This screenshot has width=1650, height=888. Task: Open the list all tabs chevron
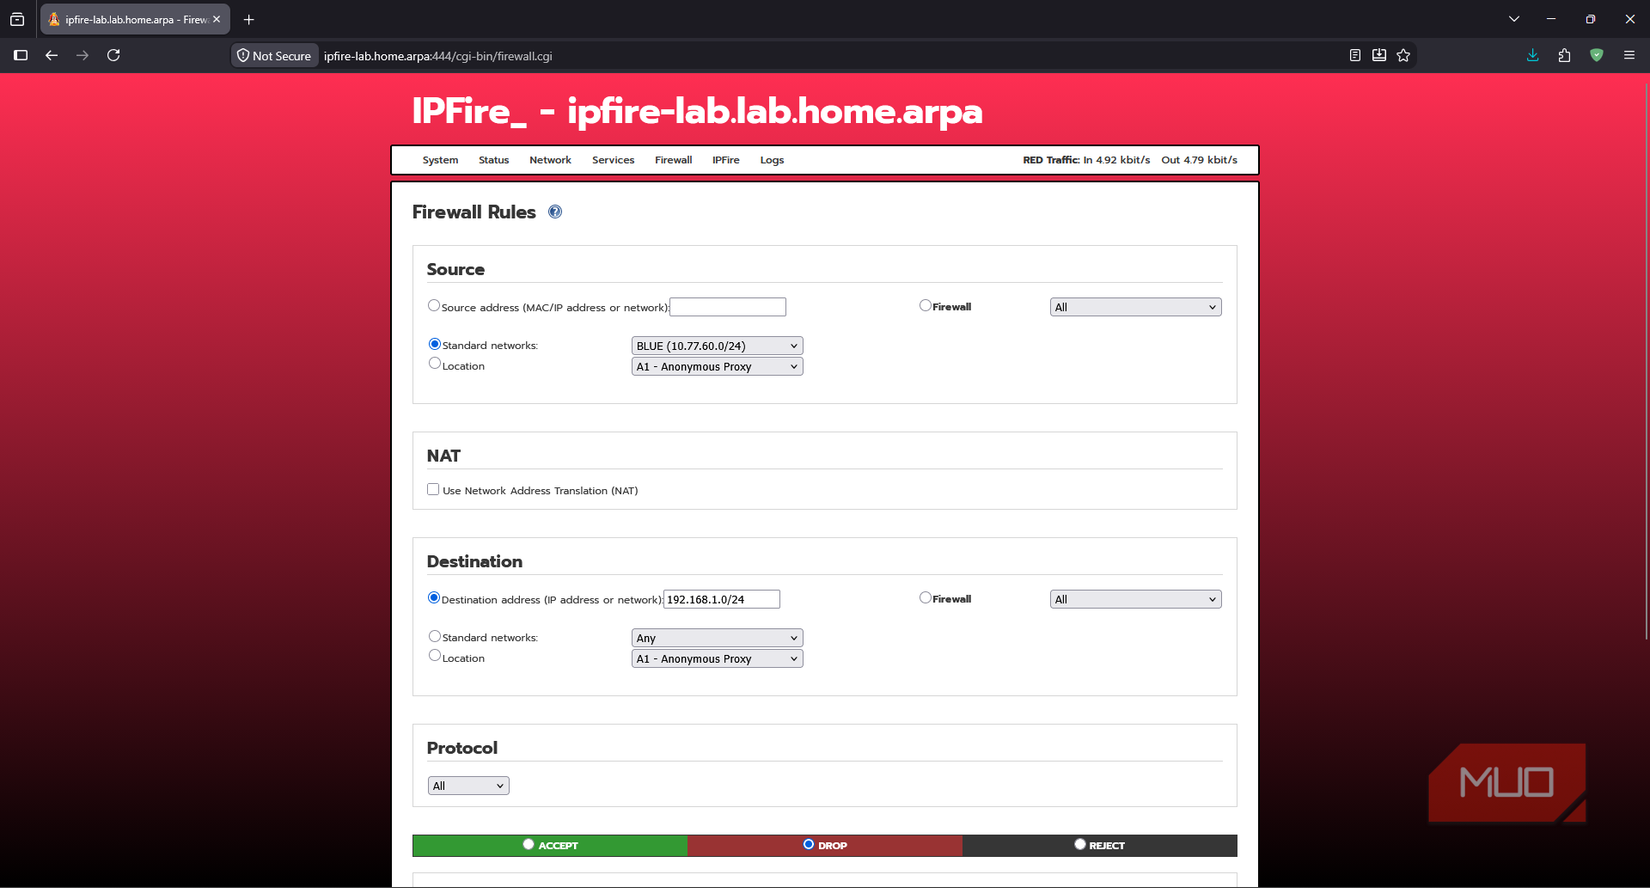[1514, 19]
